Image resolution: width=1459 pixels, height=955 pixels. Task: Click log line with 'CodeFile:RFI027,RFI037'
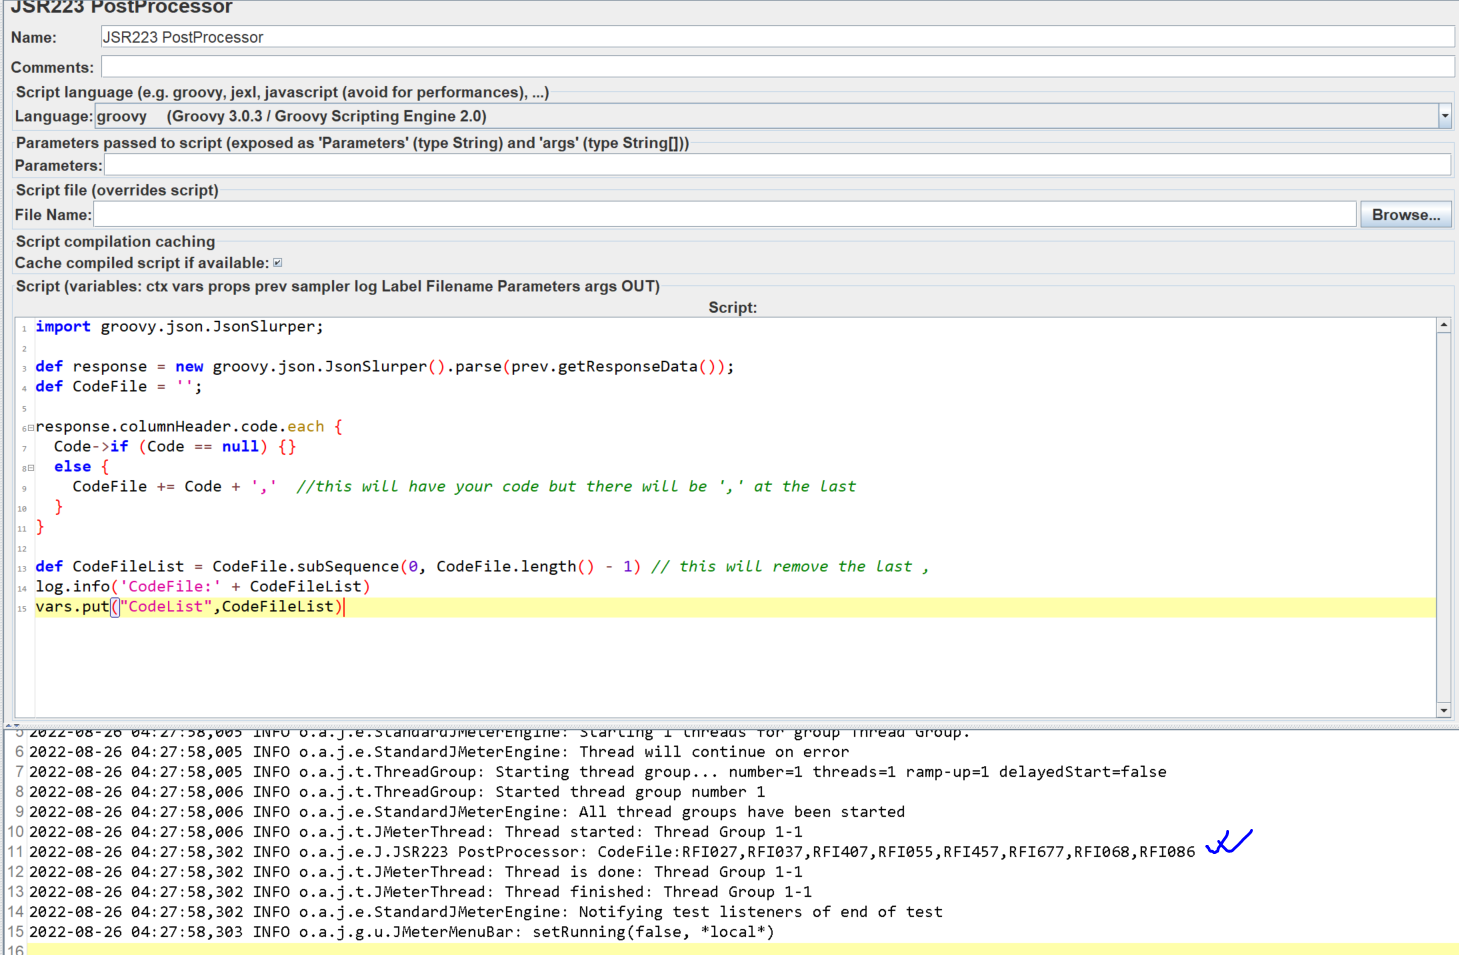click(x=612, y=852)
